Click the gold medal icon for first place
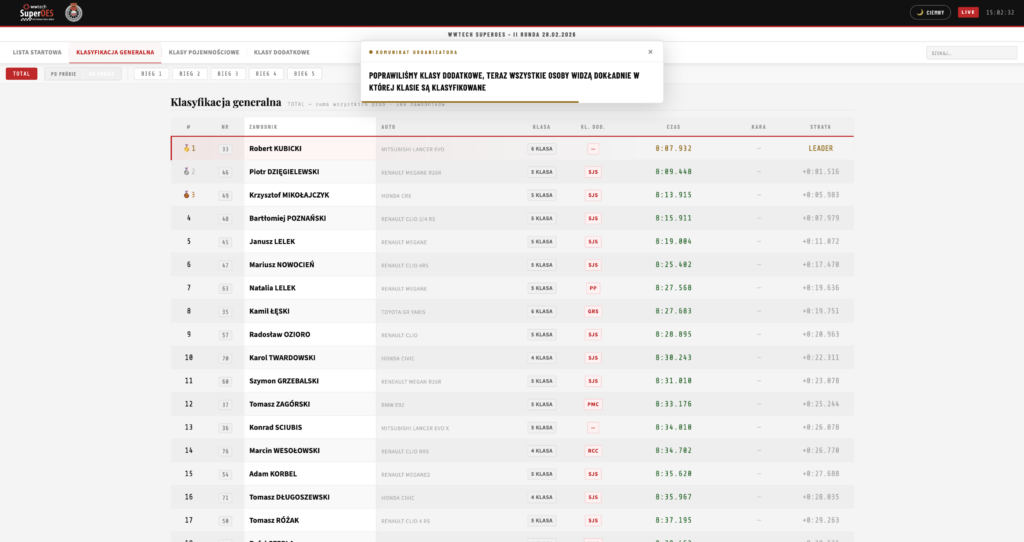The width and height of the screenshot is (1024, 542). 186,149
